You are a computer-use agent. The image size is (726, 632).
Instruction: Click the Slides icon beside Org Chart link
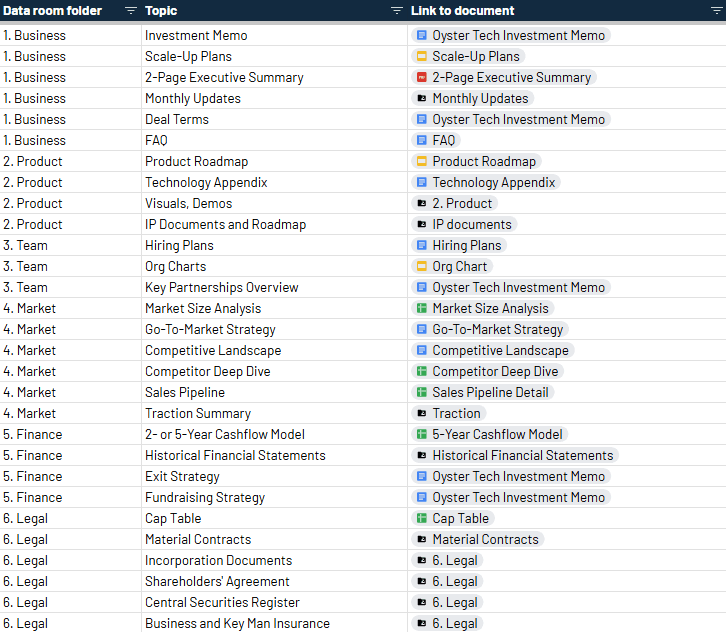point(422,266)
